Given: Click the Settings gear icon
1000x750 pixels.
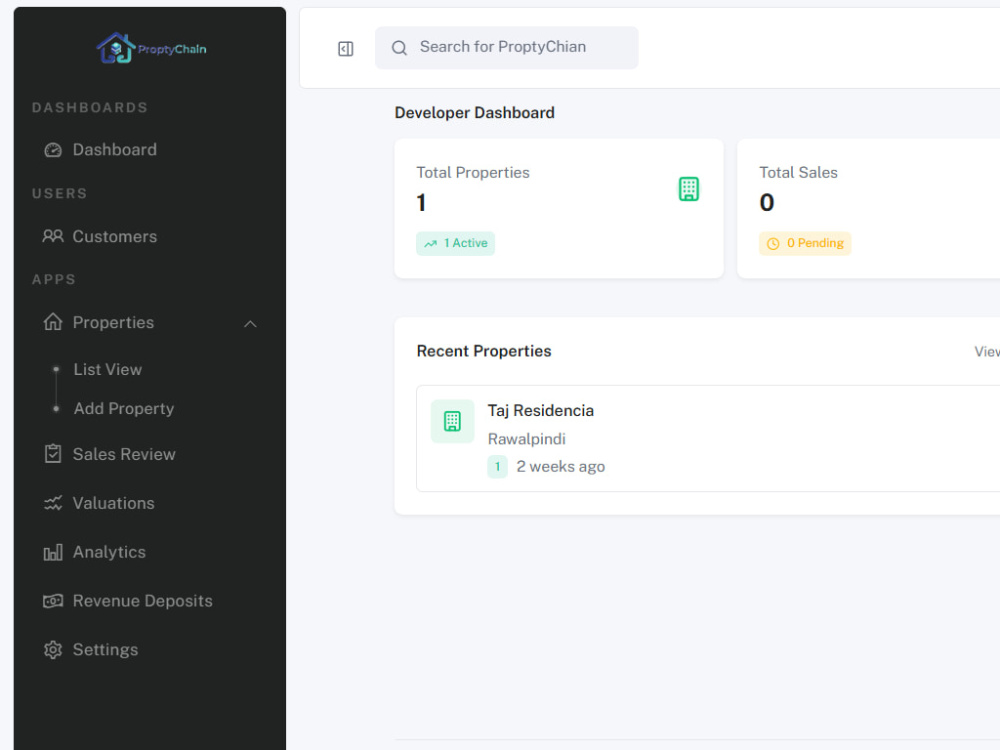Looking at the screenshot, I should click(x=53, y=650).
